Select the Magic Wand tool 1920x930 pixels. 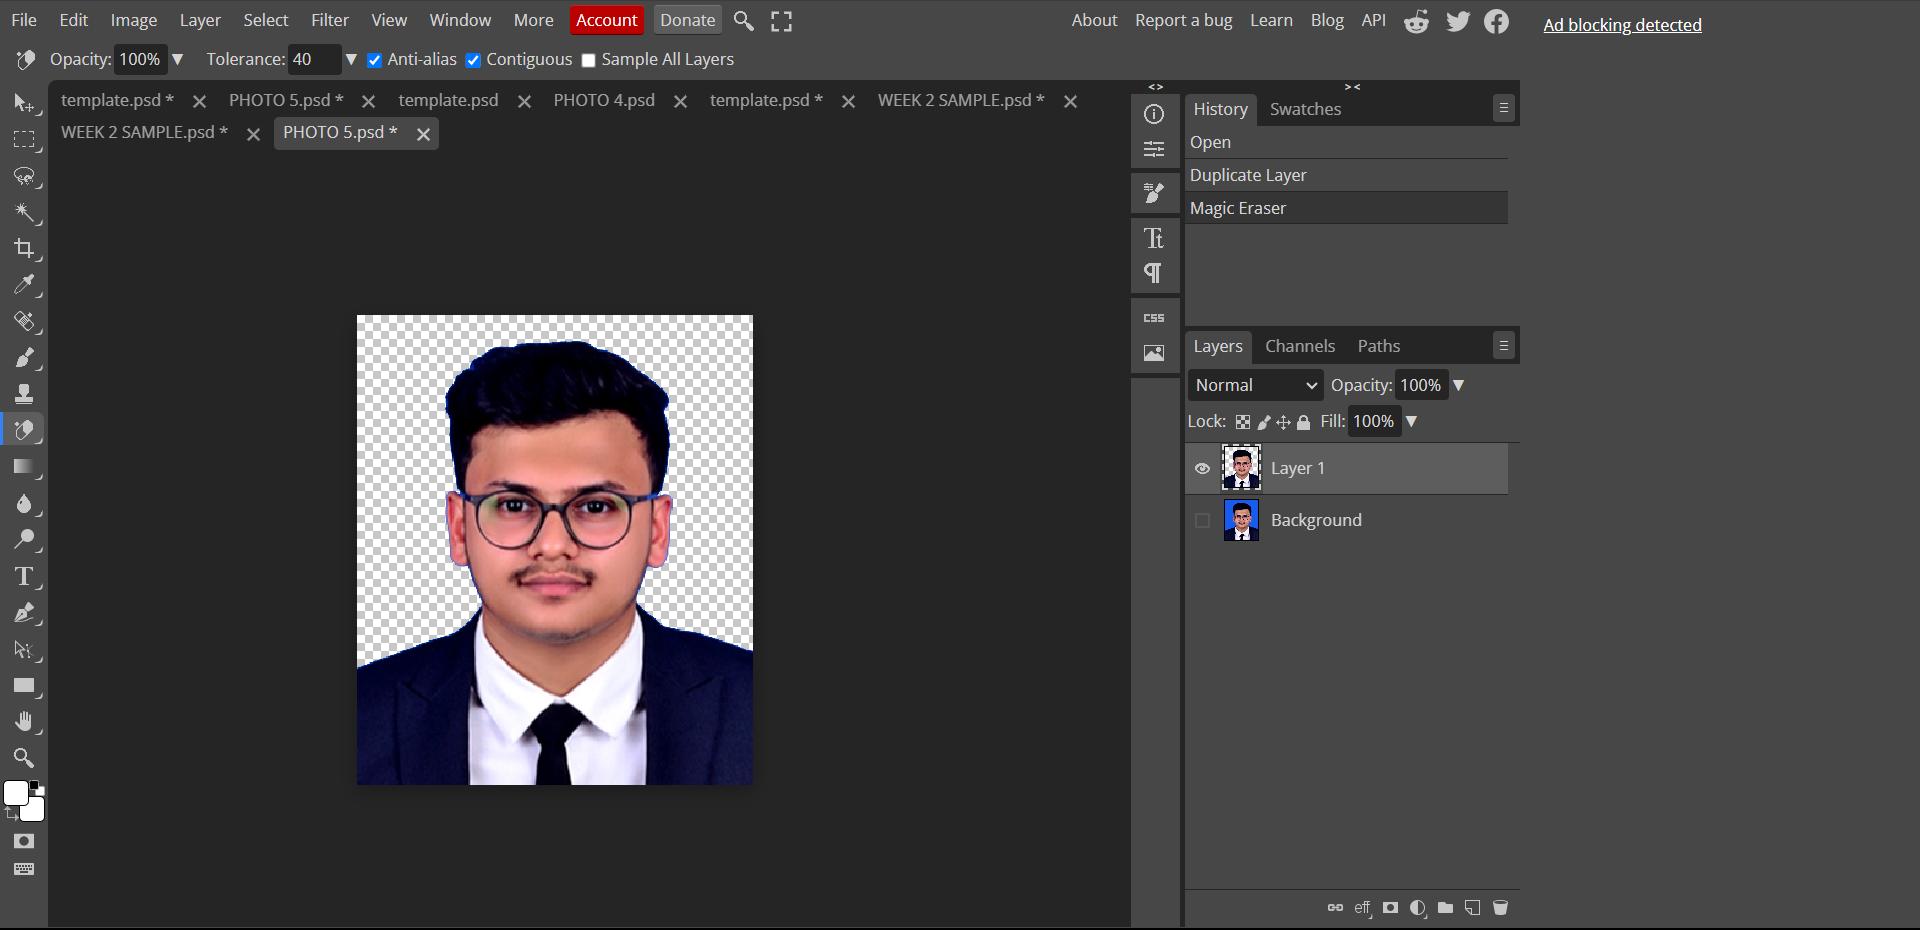[x=24, y=213]
